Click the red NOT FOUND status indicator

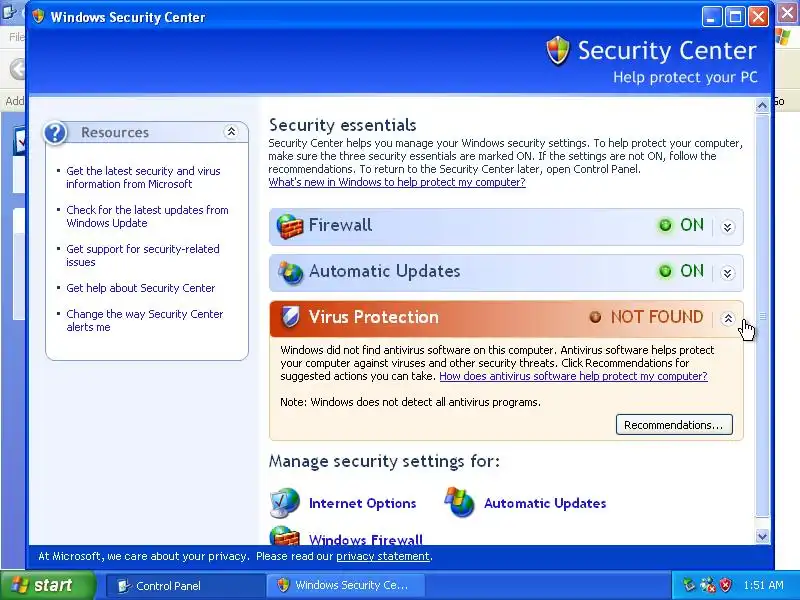pyautogui.click(x=595, y=317)
